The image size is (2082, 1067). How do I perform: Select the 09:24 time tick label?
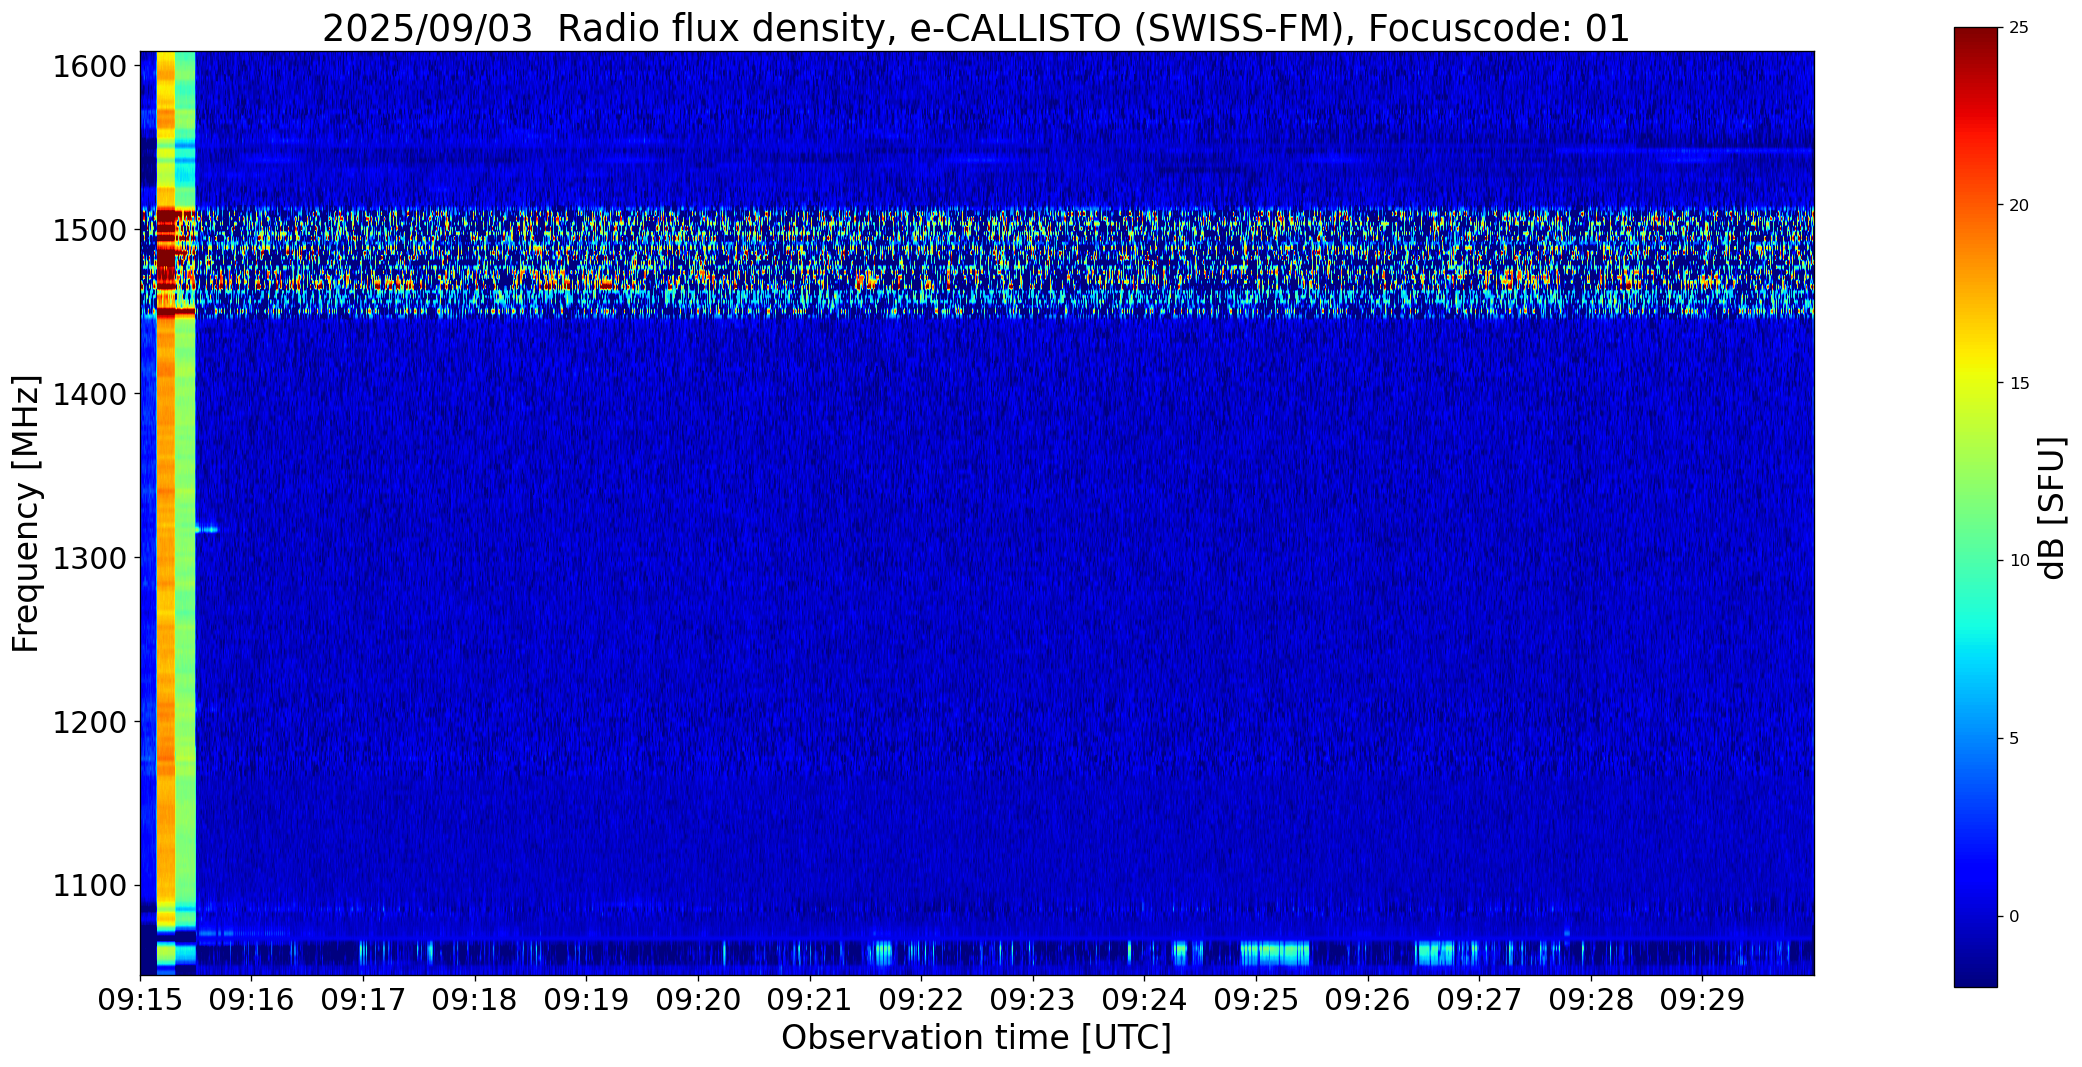tap(1145, 1000)
